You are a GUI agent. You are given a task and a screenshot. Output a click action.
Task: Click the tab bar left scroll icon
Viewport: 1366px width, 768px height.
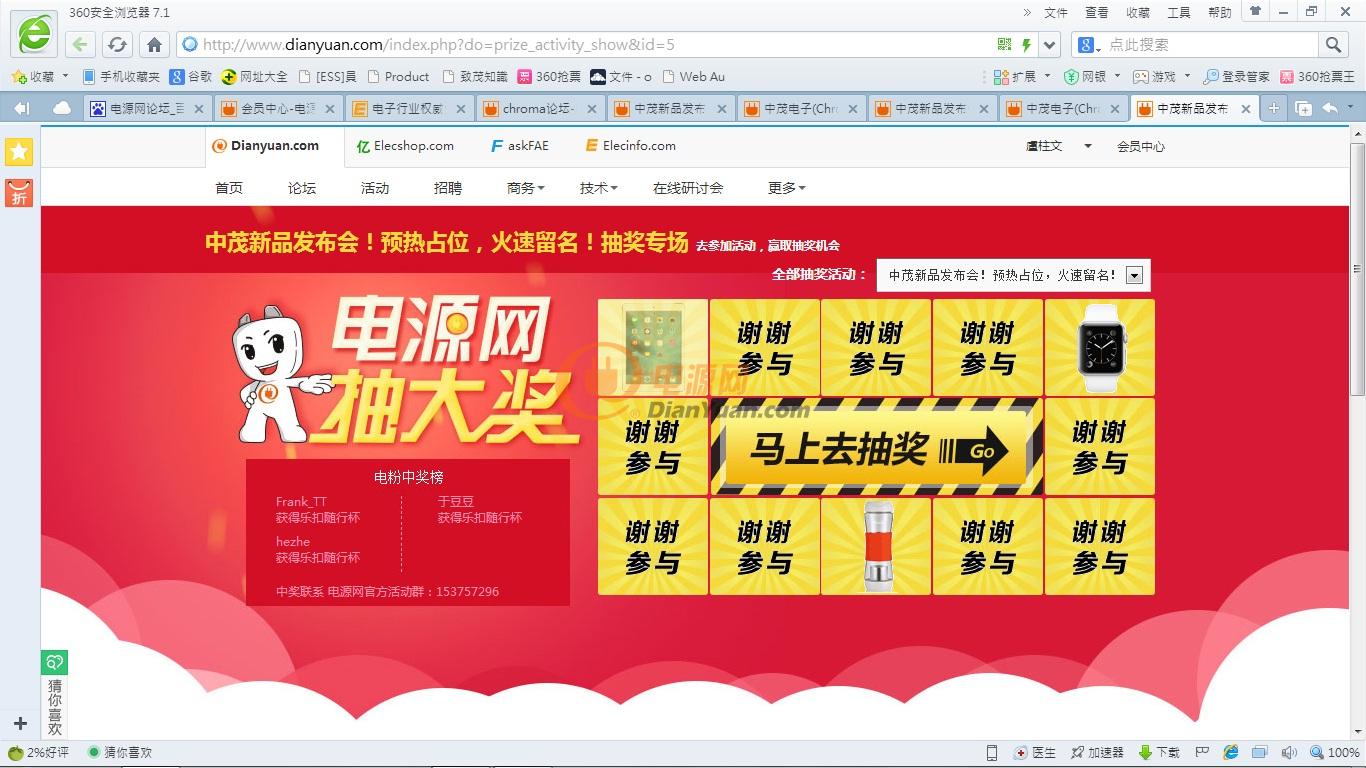click(22, 108)
